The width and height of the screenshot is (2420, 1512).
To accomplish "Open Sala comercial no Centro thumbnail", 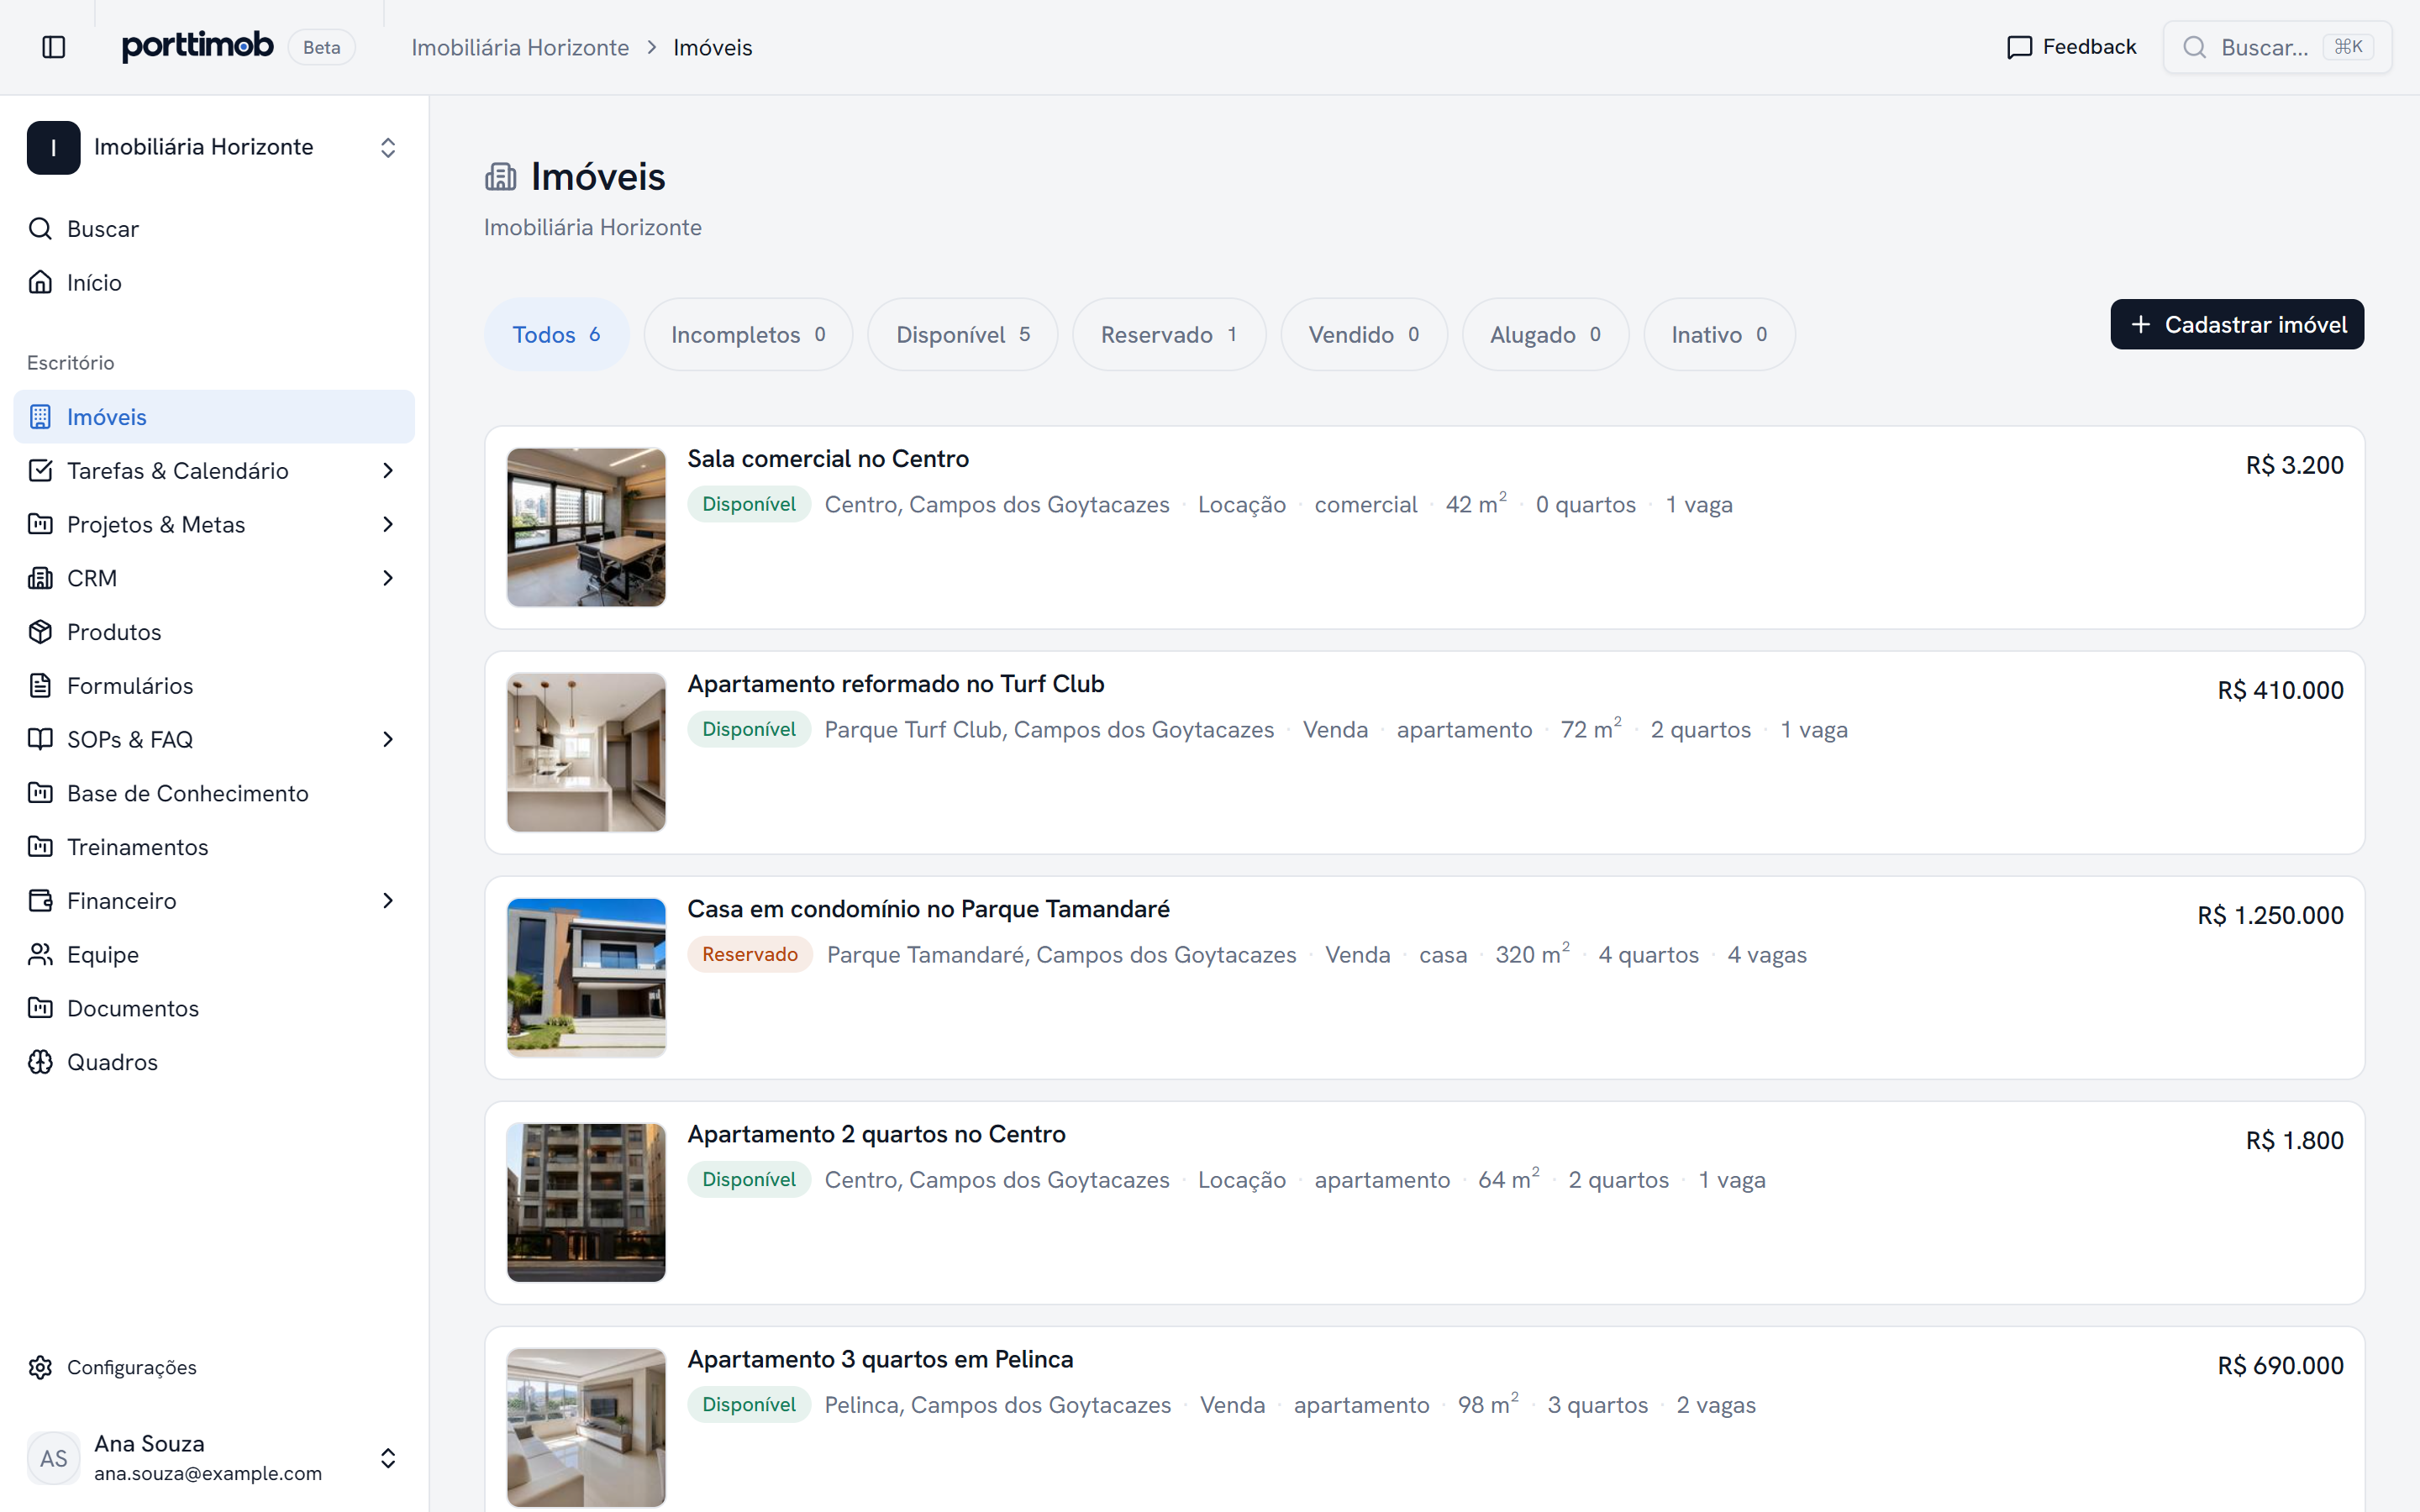I will (586, 528).
